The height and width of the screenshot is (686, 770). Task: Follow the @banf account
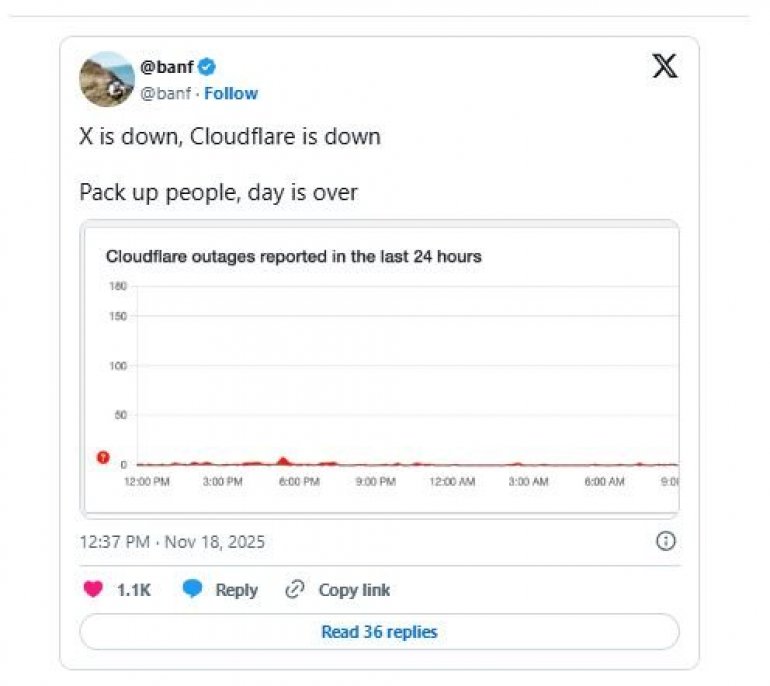231,93
